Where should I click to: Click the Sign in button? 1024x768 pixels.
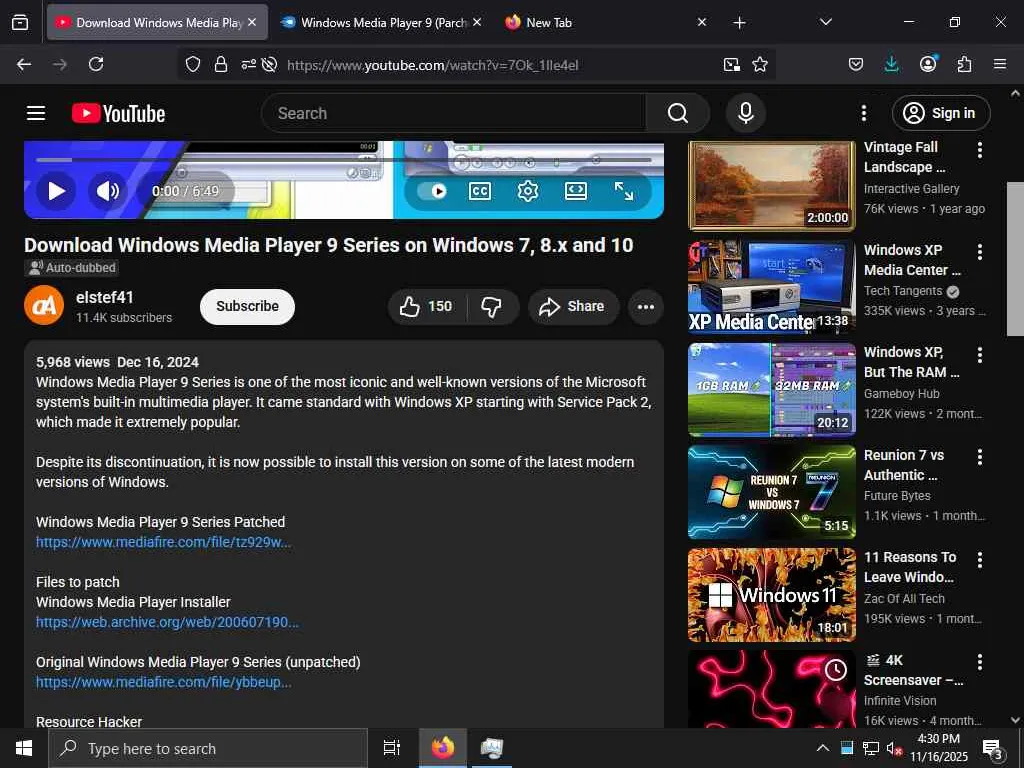pyautogui.click(x=940, y=113)
